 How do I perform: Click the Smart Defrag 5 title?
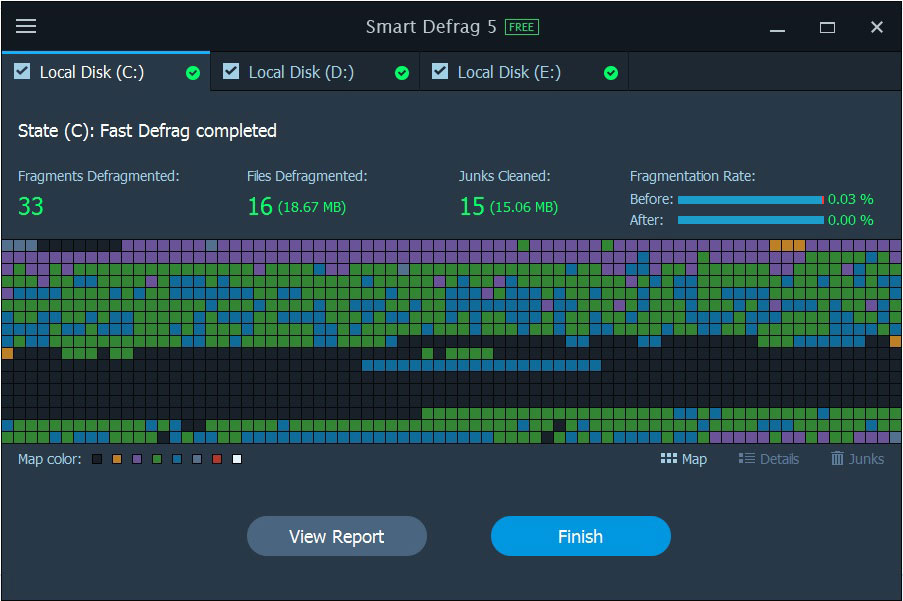[431, 26]
